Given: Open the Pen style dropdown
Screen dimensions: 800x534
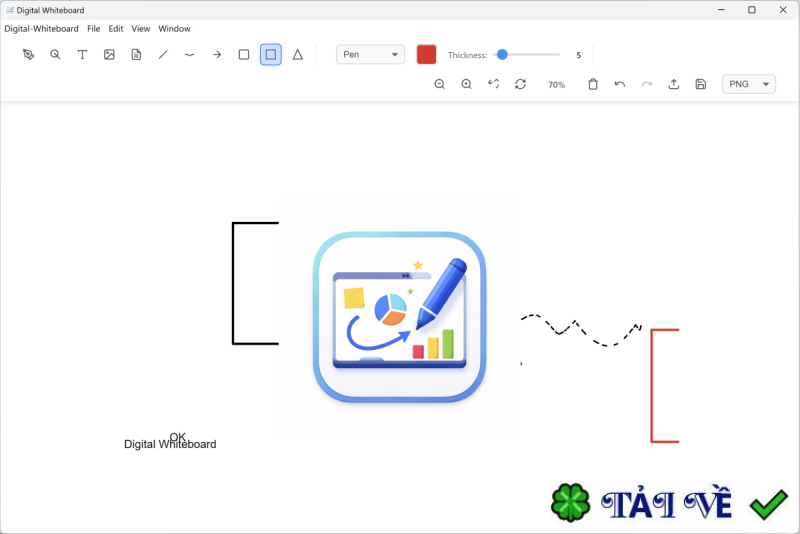Looking at the screenshot, I should coord(370,55).
